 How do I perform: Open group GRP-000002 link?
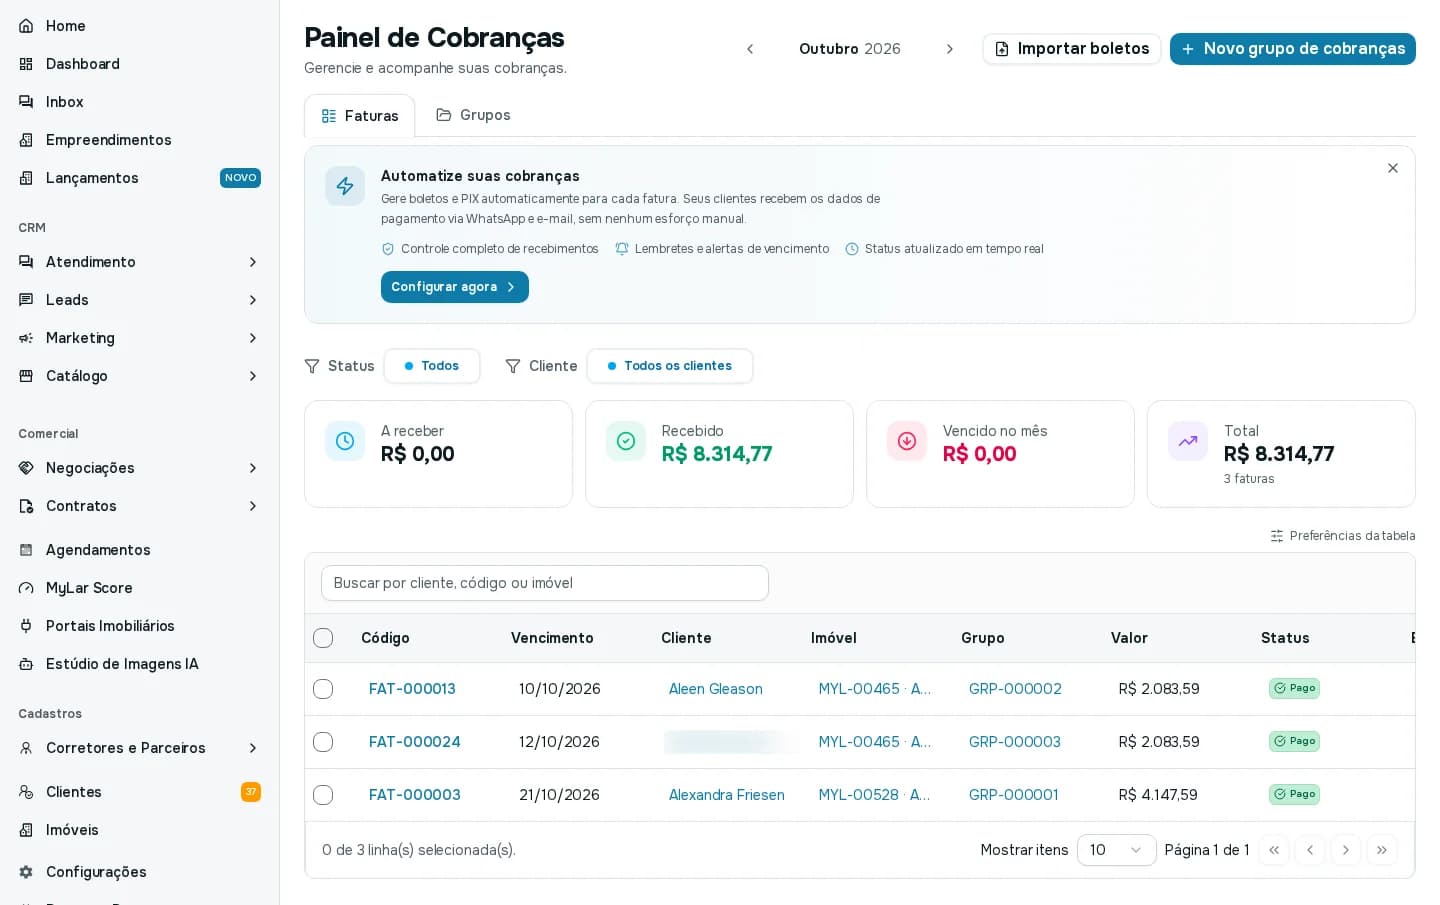(1015, 689)
